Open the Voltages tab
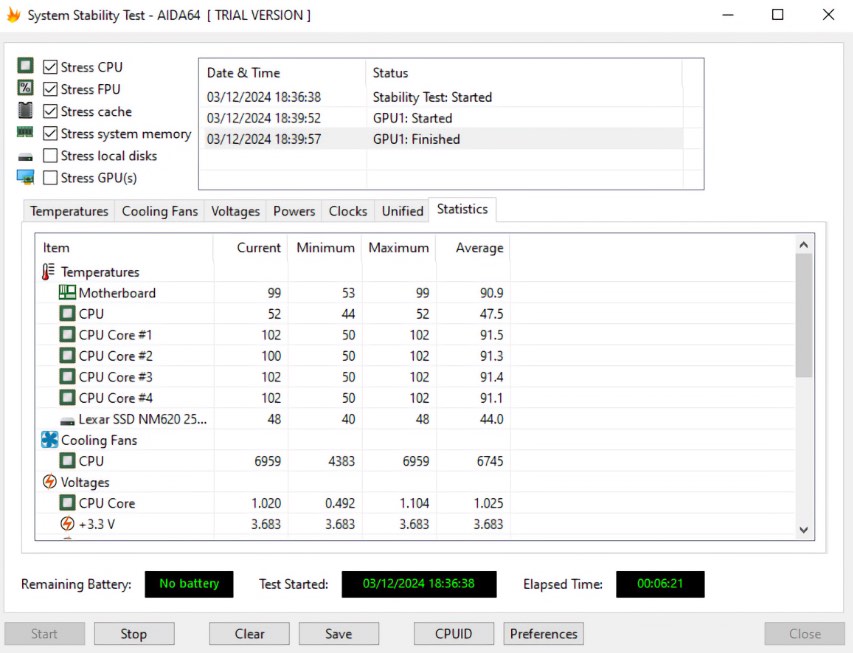 coord(235,211)
